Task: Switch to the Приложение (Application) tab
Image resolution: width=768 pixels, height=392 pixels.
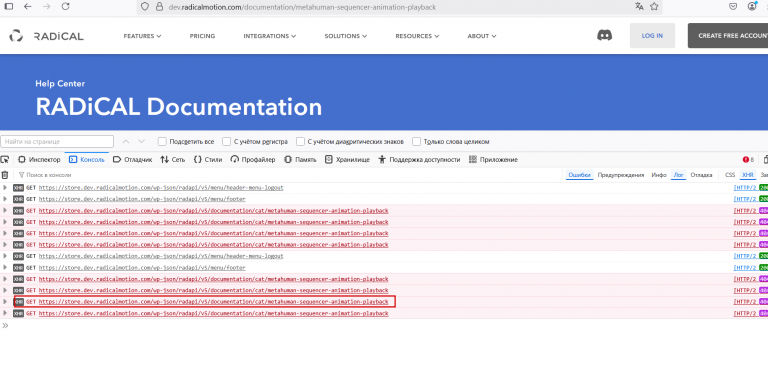Action: click(493, 160)
